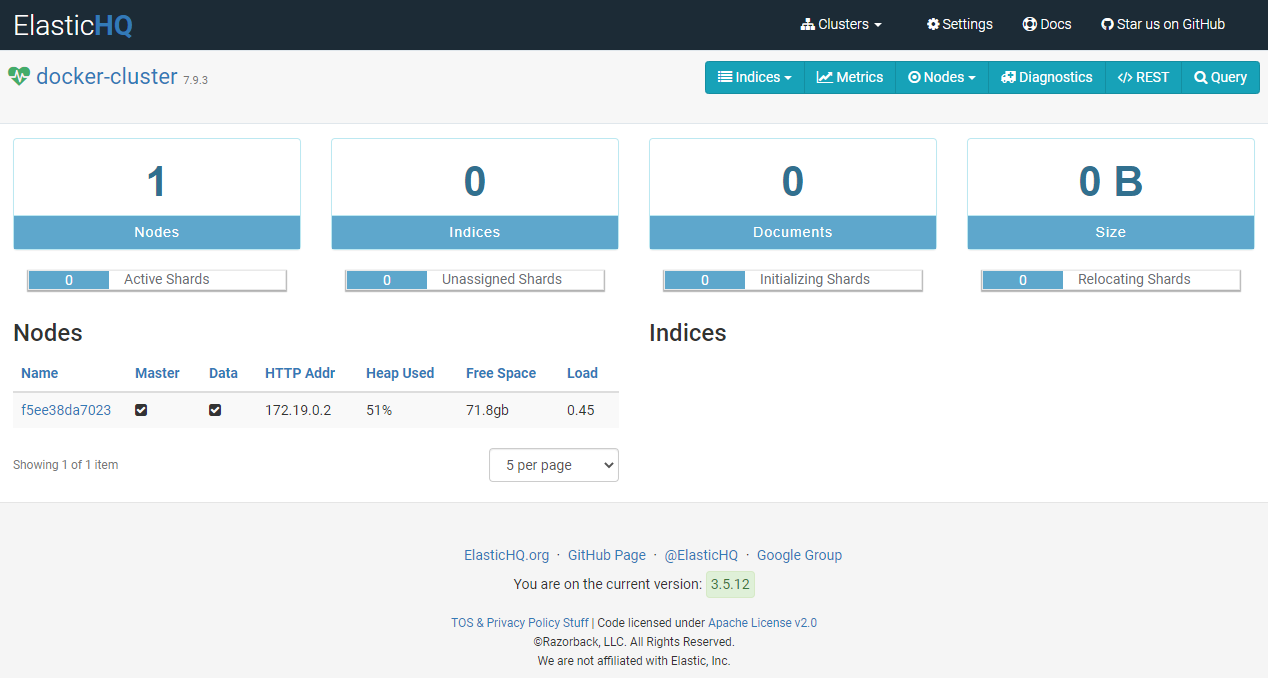Open TOS & Privacy Policy Stuff
Screen dimensions: 1268x678
coord(520,622)
